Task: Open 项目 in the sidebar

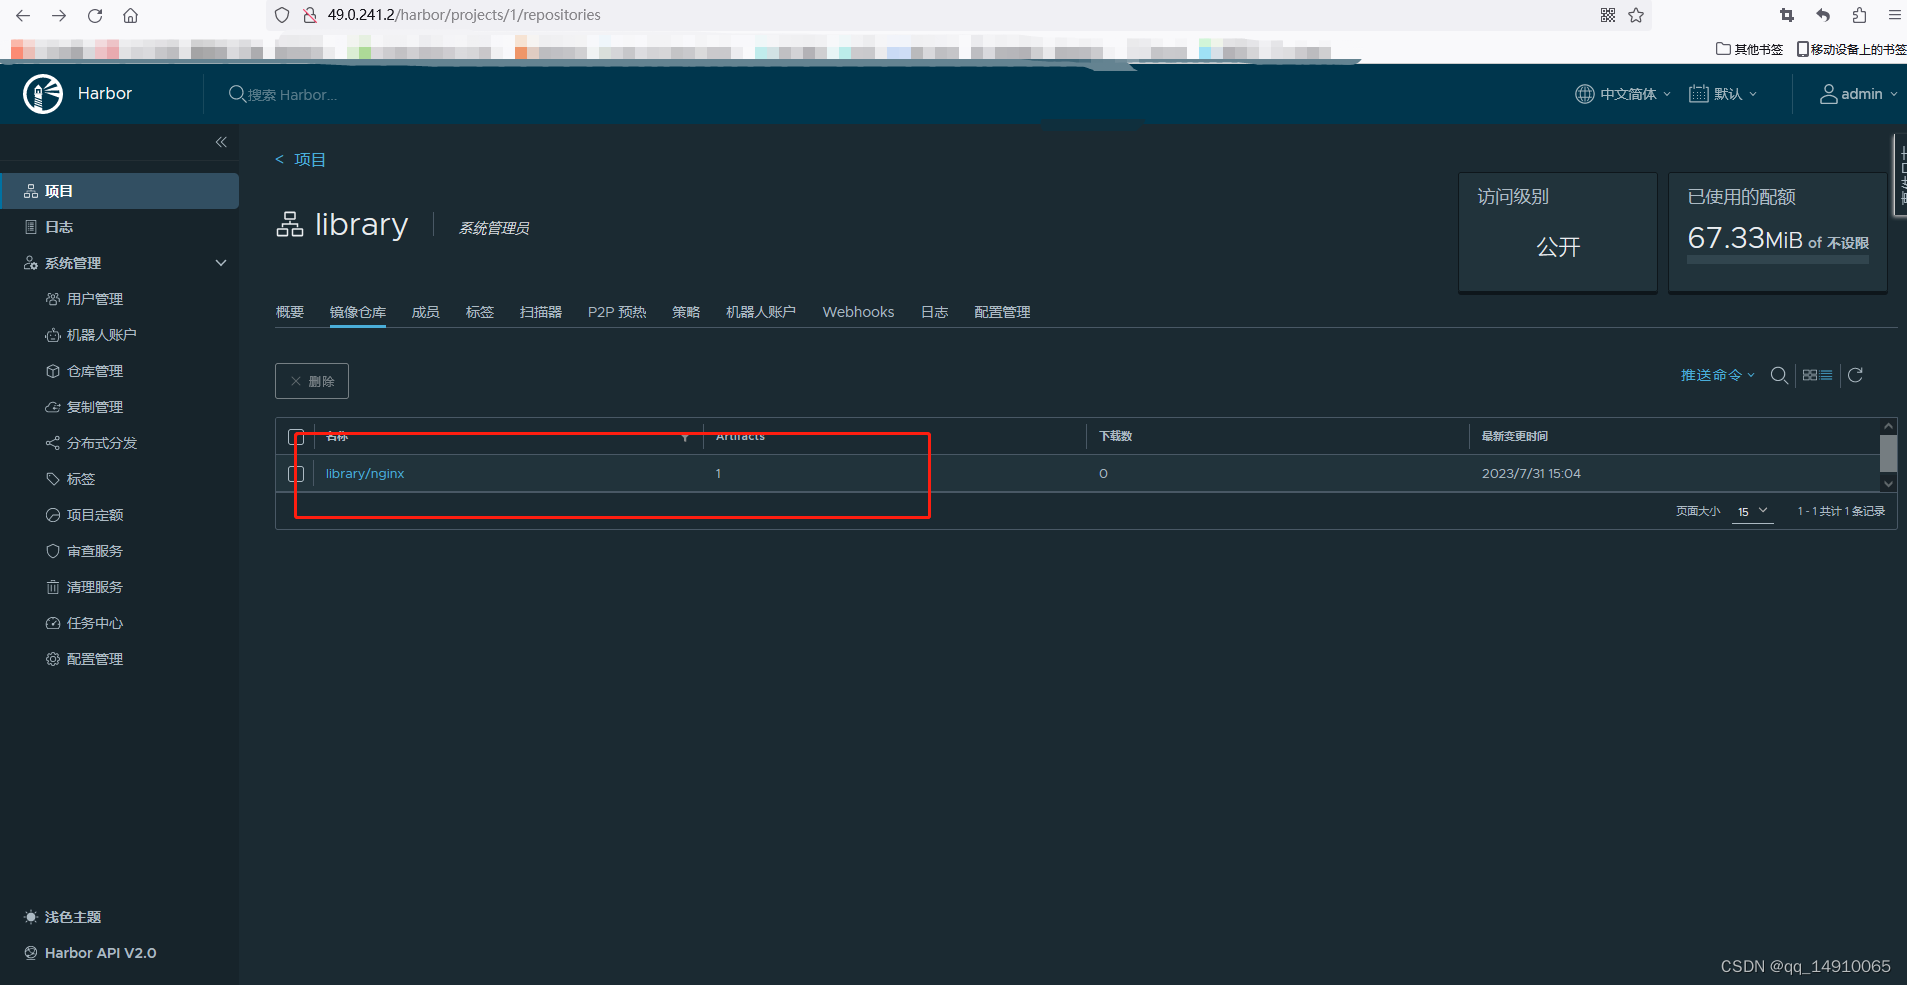Action: [119, 191]
